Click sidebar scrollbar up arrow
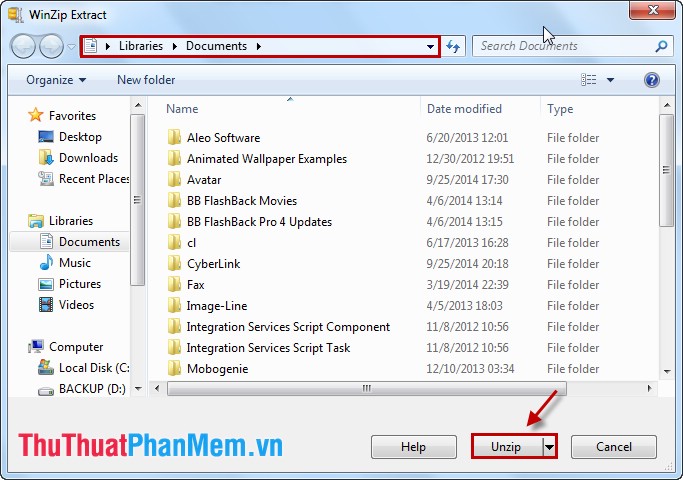The image size is (683, 480). pyautogui.click(x=138, y=105)
